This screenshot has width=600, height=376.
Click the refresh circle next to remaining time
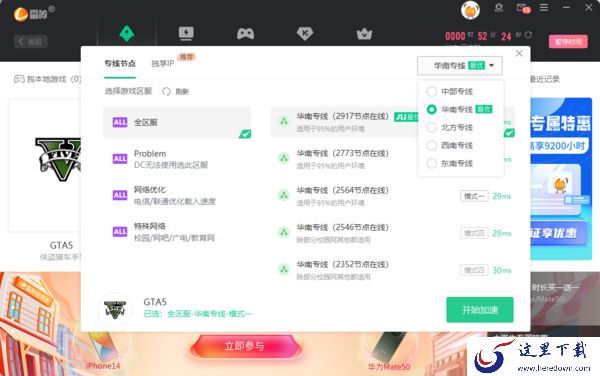pyautogui.click(x=528, y=35)
